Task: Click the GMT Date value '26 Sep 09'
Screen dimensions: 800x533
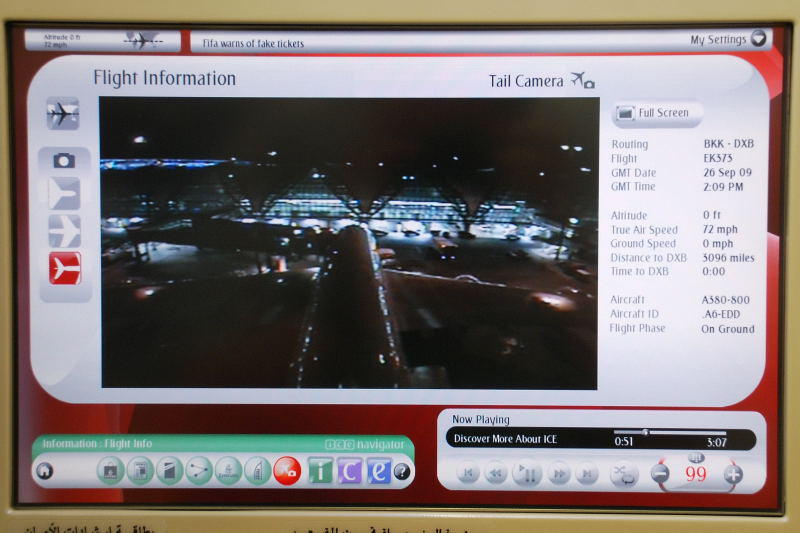Action: click(x=728, y=172)
